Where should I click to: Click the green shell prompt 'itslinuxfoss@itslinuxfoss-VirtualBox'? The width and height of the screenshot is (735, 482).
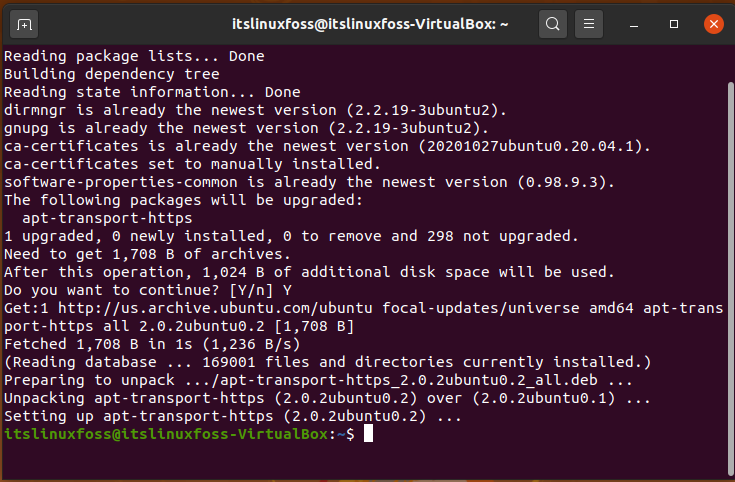(166, 434)
